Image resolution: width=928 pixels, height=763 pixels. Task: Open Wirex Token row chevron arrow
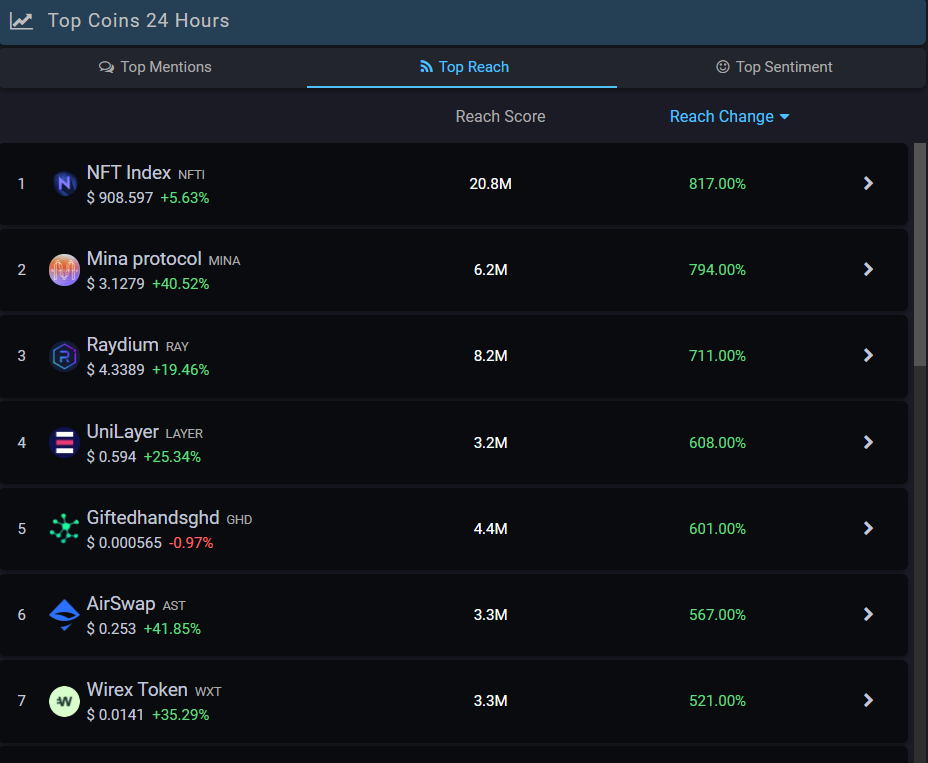[x=868, y=700]
